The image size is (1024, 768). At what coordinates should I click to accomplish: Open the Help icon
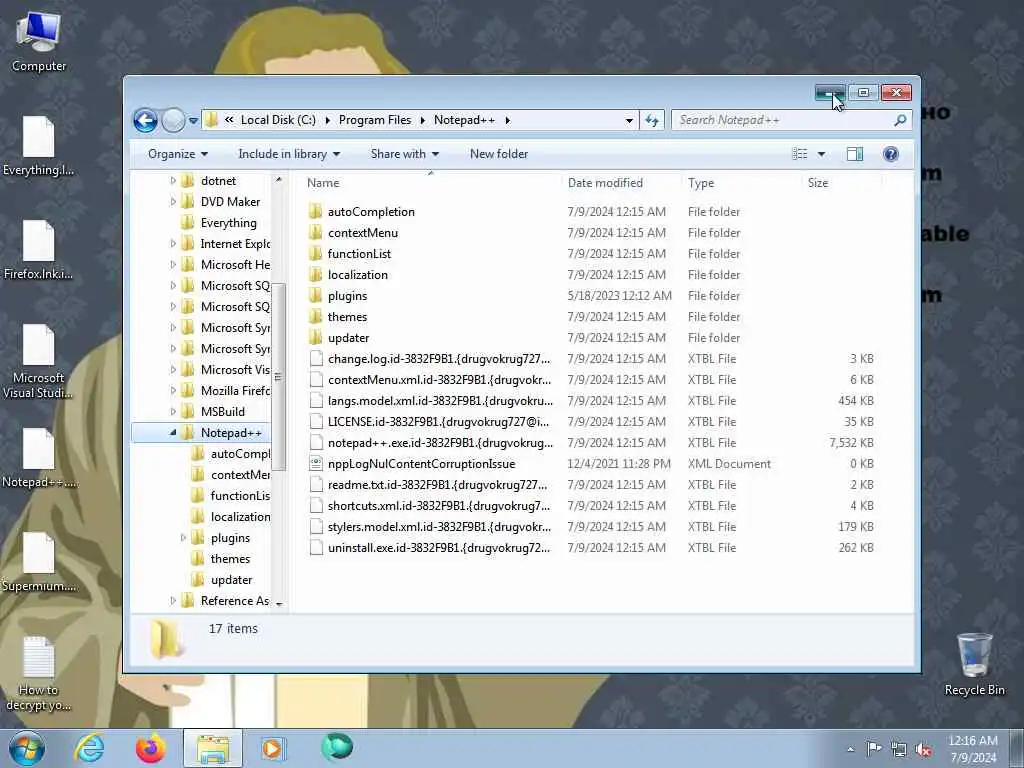[x=891, y=154]
